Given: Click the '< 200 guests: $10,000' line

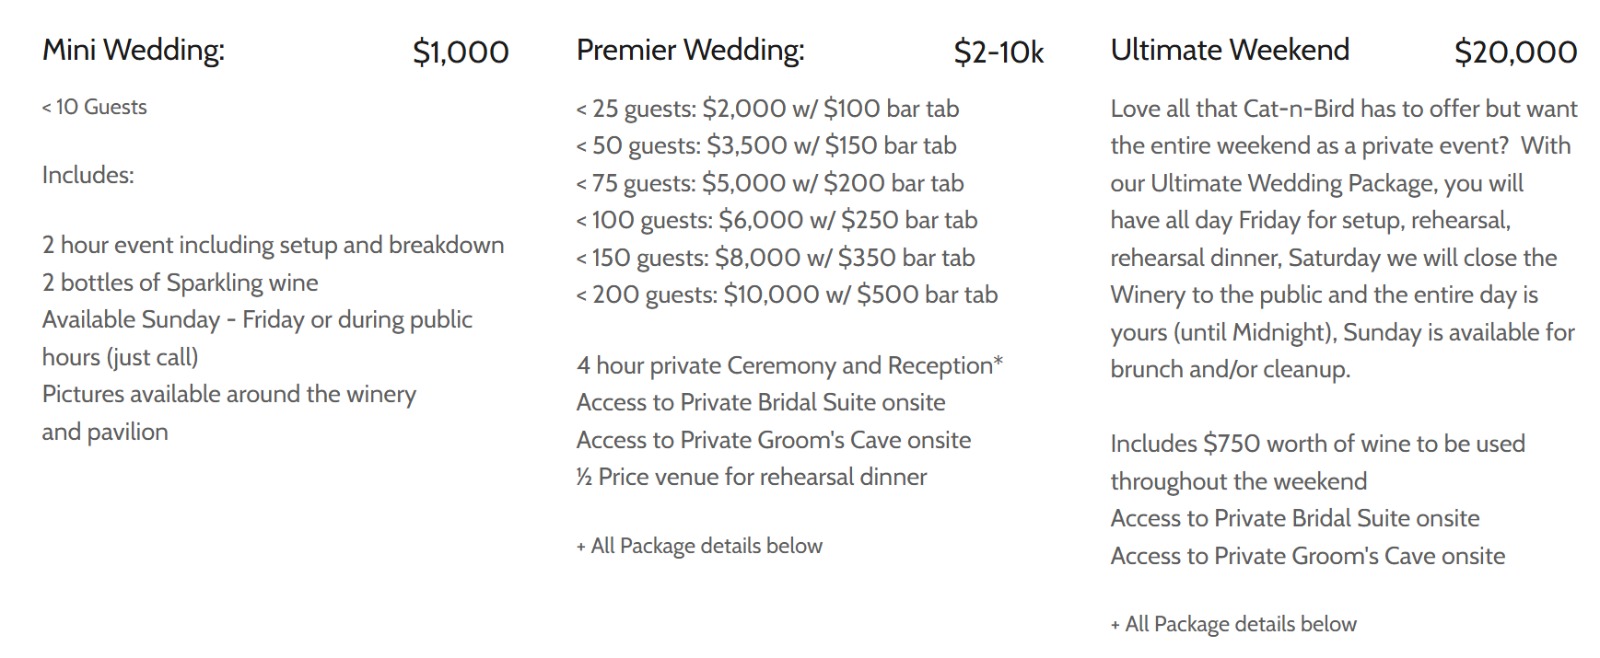Looking at the screenshot, I should pos(787,295).
